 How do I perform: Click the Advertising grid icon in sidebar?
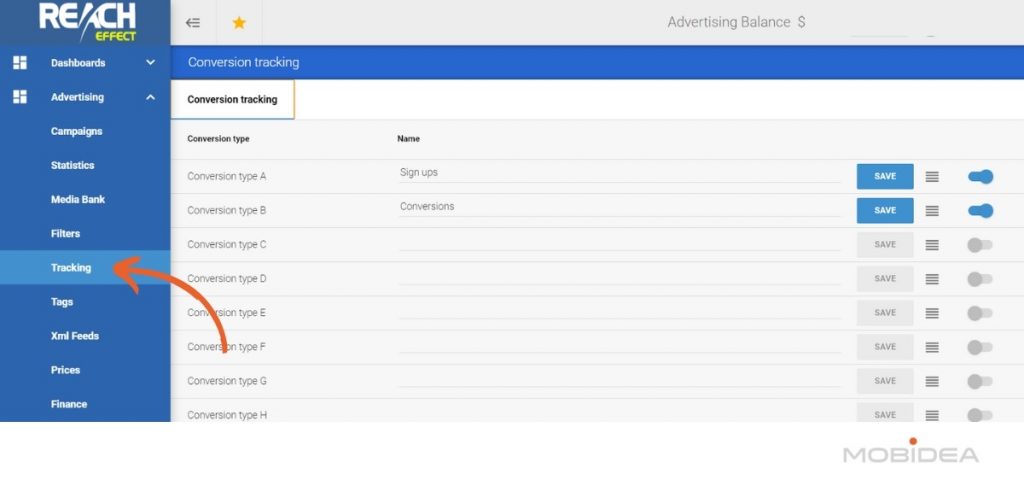[x=19, y=97]
